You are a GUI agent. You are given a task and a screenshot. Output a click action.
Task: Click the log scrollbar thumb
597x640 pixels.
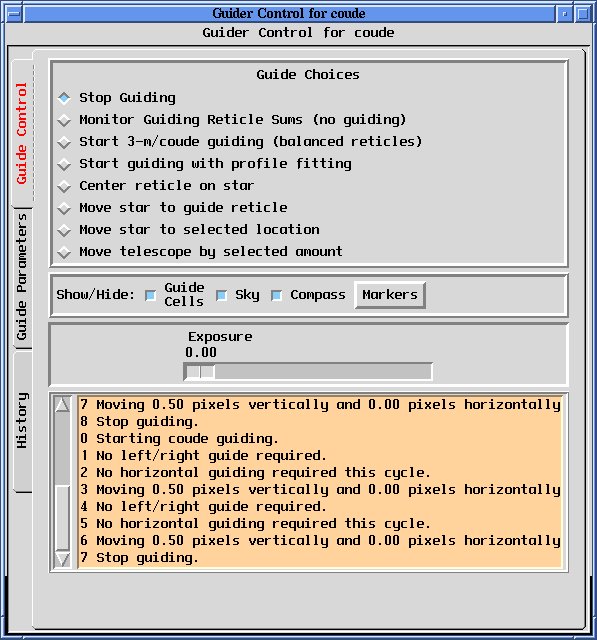[62, 518]
